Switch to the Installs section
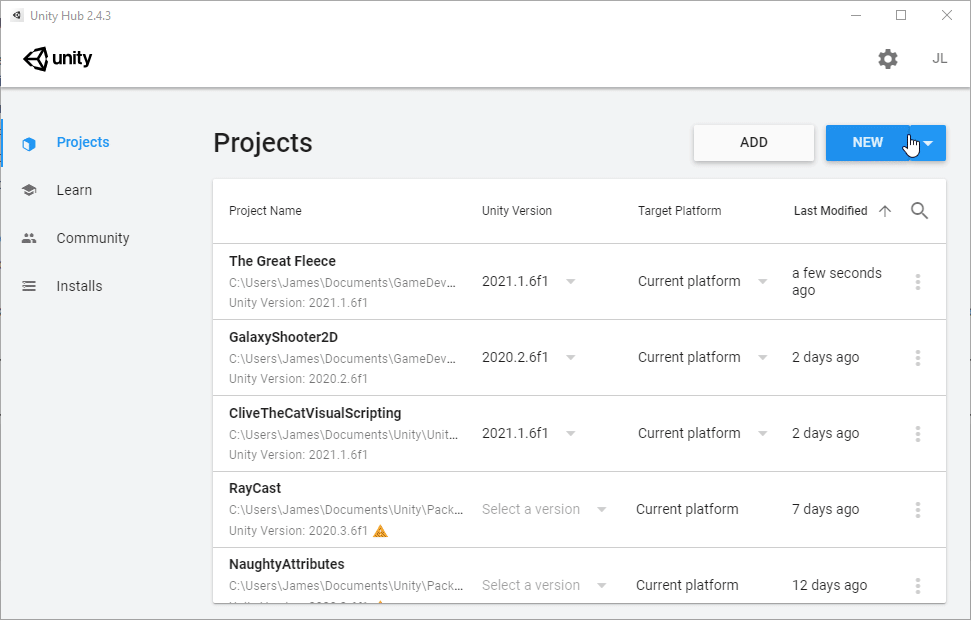The width and height of the screenshot is (971, 620). pyautogui.click(x=79, y=286)
